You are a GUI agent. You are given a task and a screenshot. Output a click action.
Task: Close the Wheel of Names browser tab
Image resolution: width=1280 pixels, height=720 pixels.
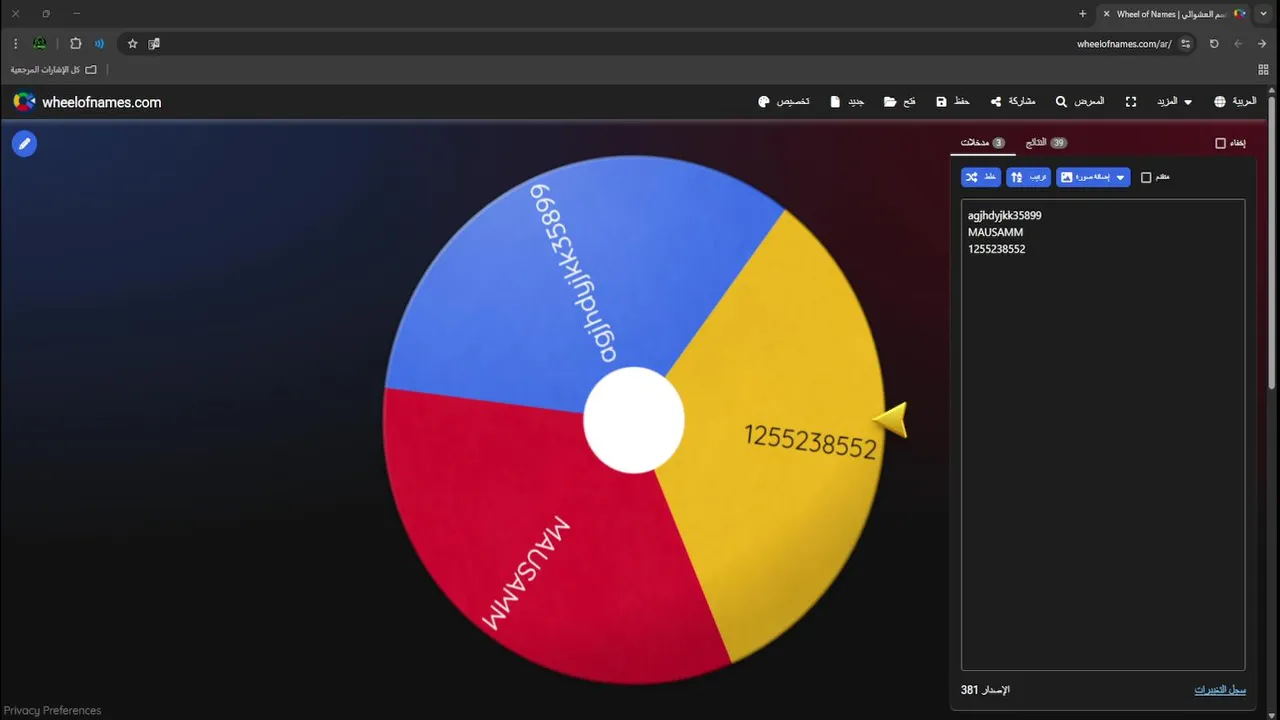tap(1106, 14)
